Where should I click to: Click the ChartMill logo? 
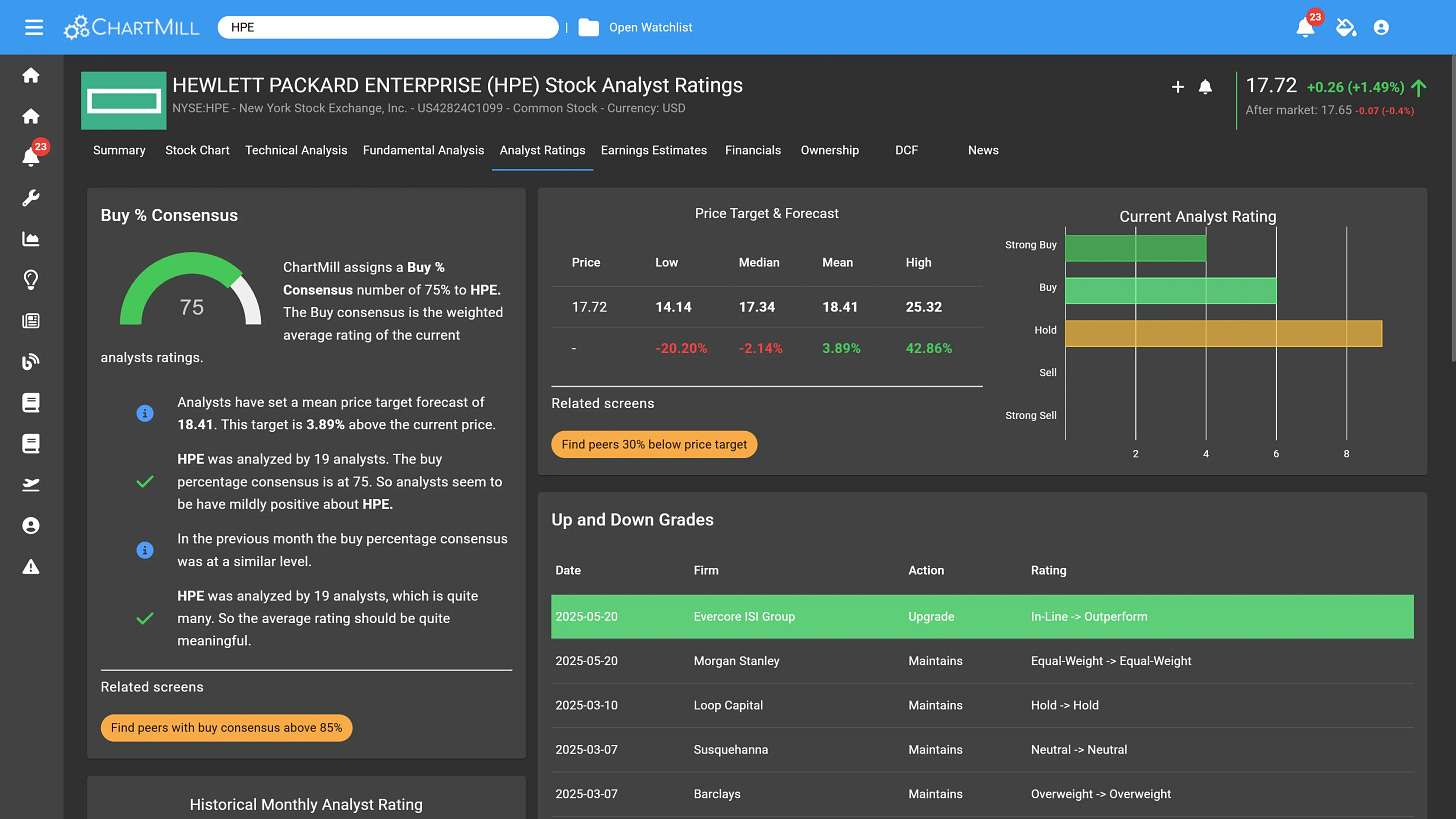point(131,27)
